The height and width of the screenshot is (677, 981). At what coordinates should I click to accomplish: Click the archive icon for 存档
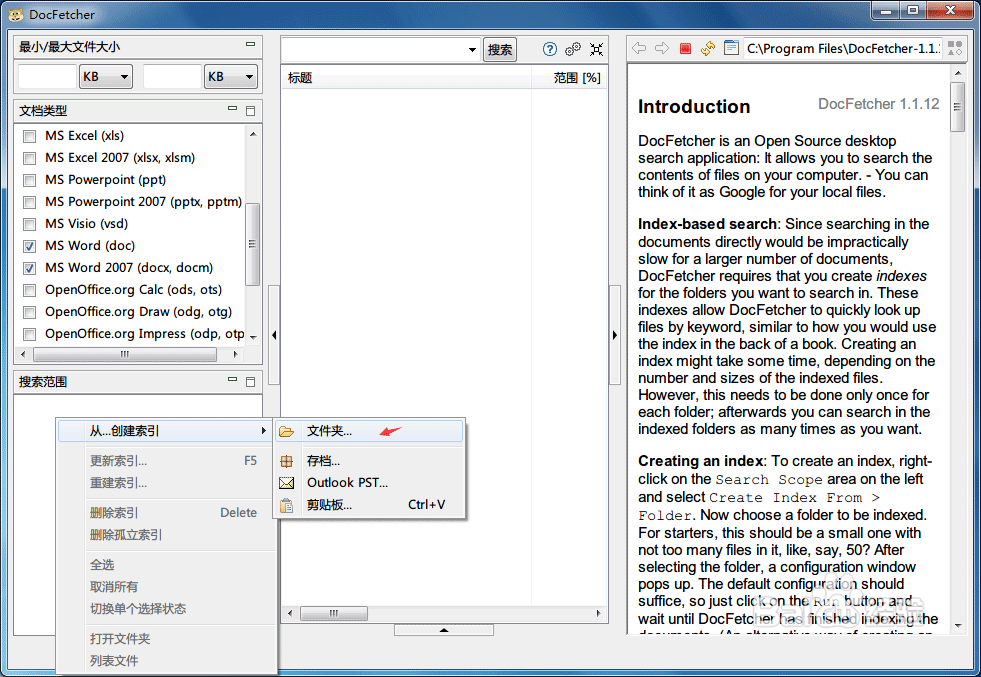287,461
